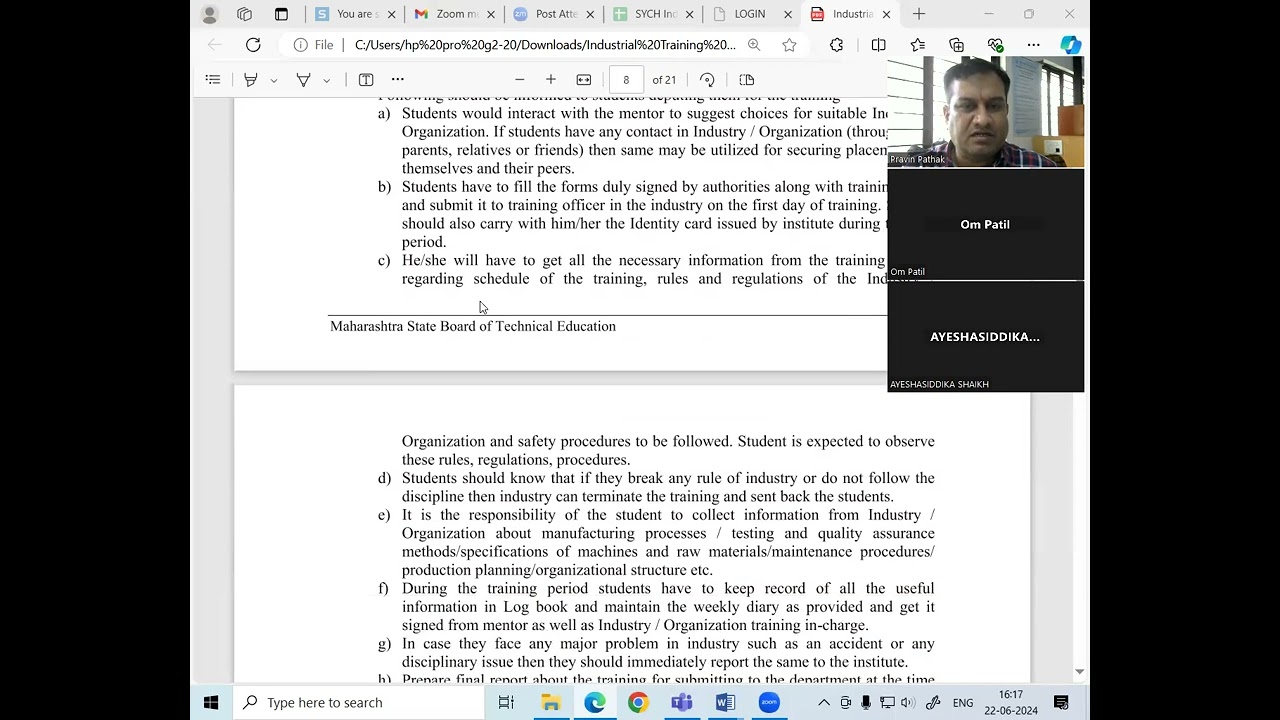This screenshot has width=1280, height=720.
Task: Open the workspaces icon in Edge
Action: tap(245, 14)
